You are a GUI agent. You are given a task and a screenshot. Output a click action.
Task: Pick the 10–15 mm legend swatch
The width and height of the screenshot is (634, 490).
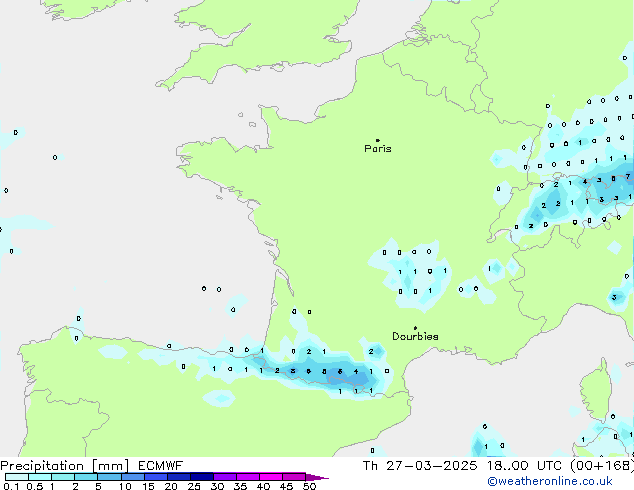click(x=132, y=477)
